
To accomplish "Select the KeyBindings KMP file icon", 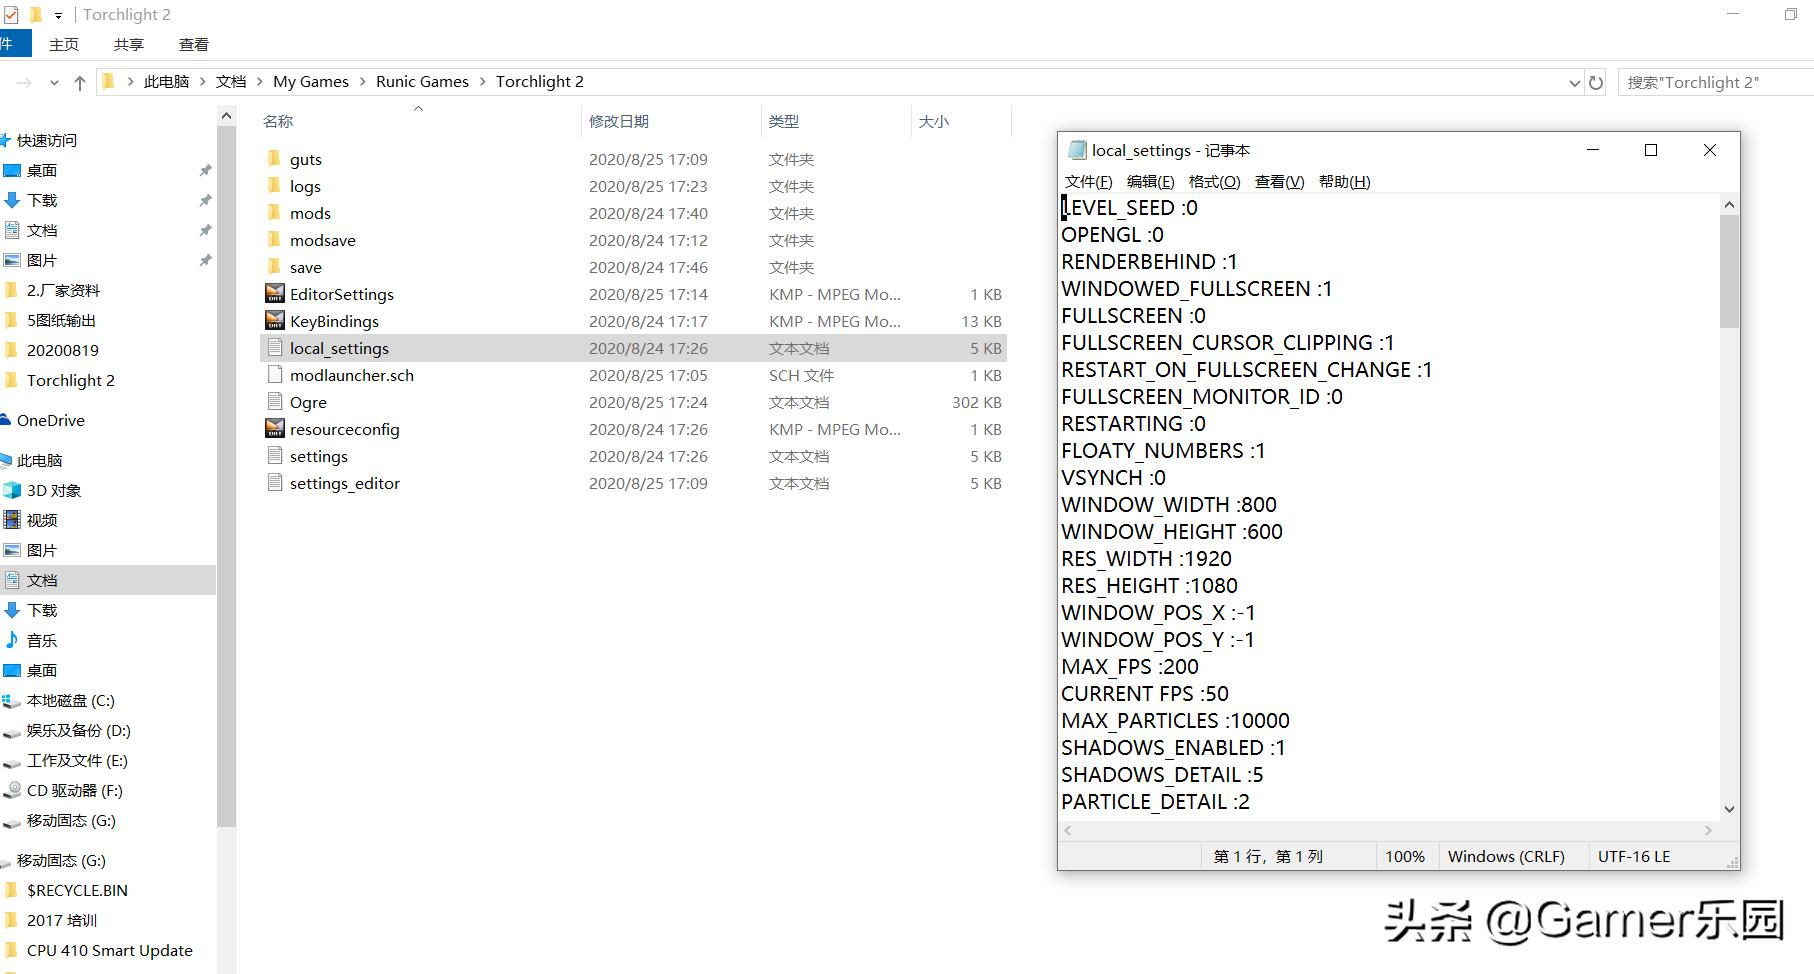I will pyautogui.click(x=275, y=321).
